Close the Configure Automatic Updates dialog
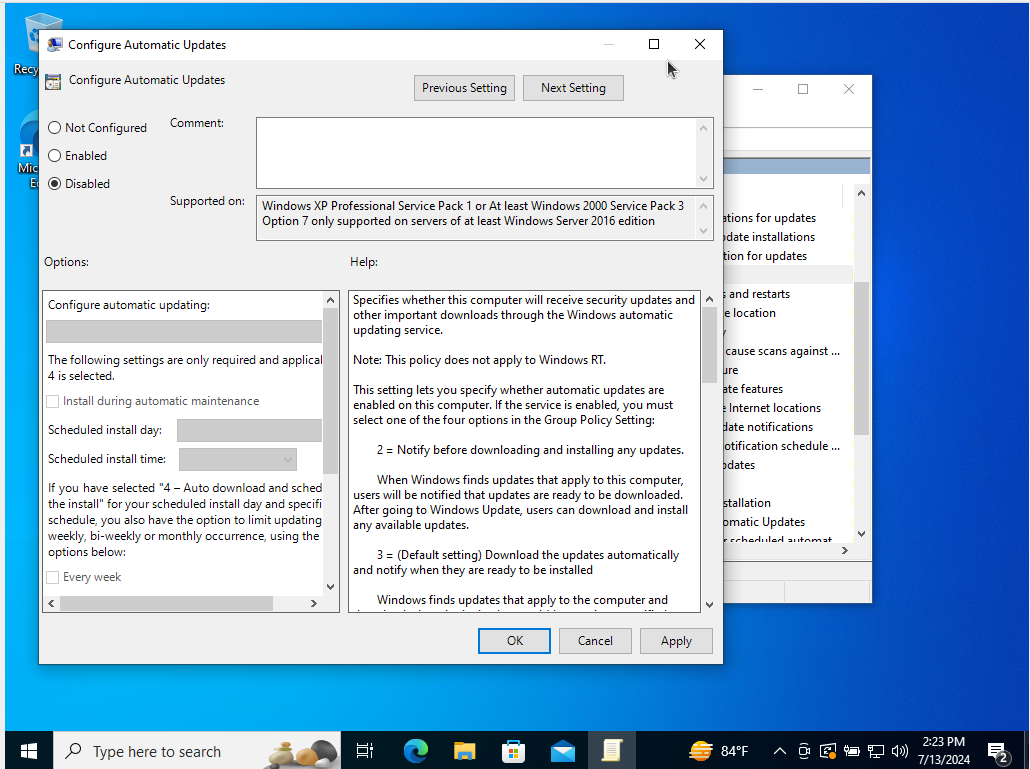The width and height of the screenshot is (1030, 769). pos(700,44)
